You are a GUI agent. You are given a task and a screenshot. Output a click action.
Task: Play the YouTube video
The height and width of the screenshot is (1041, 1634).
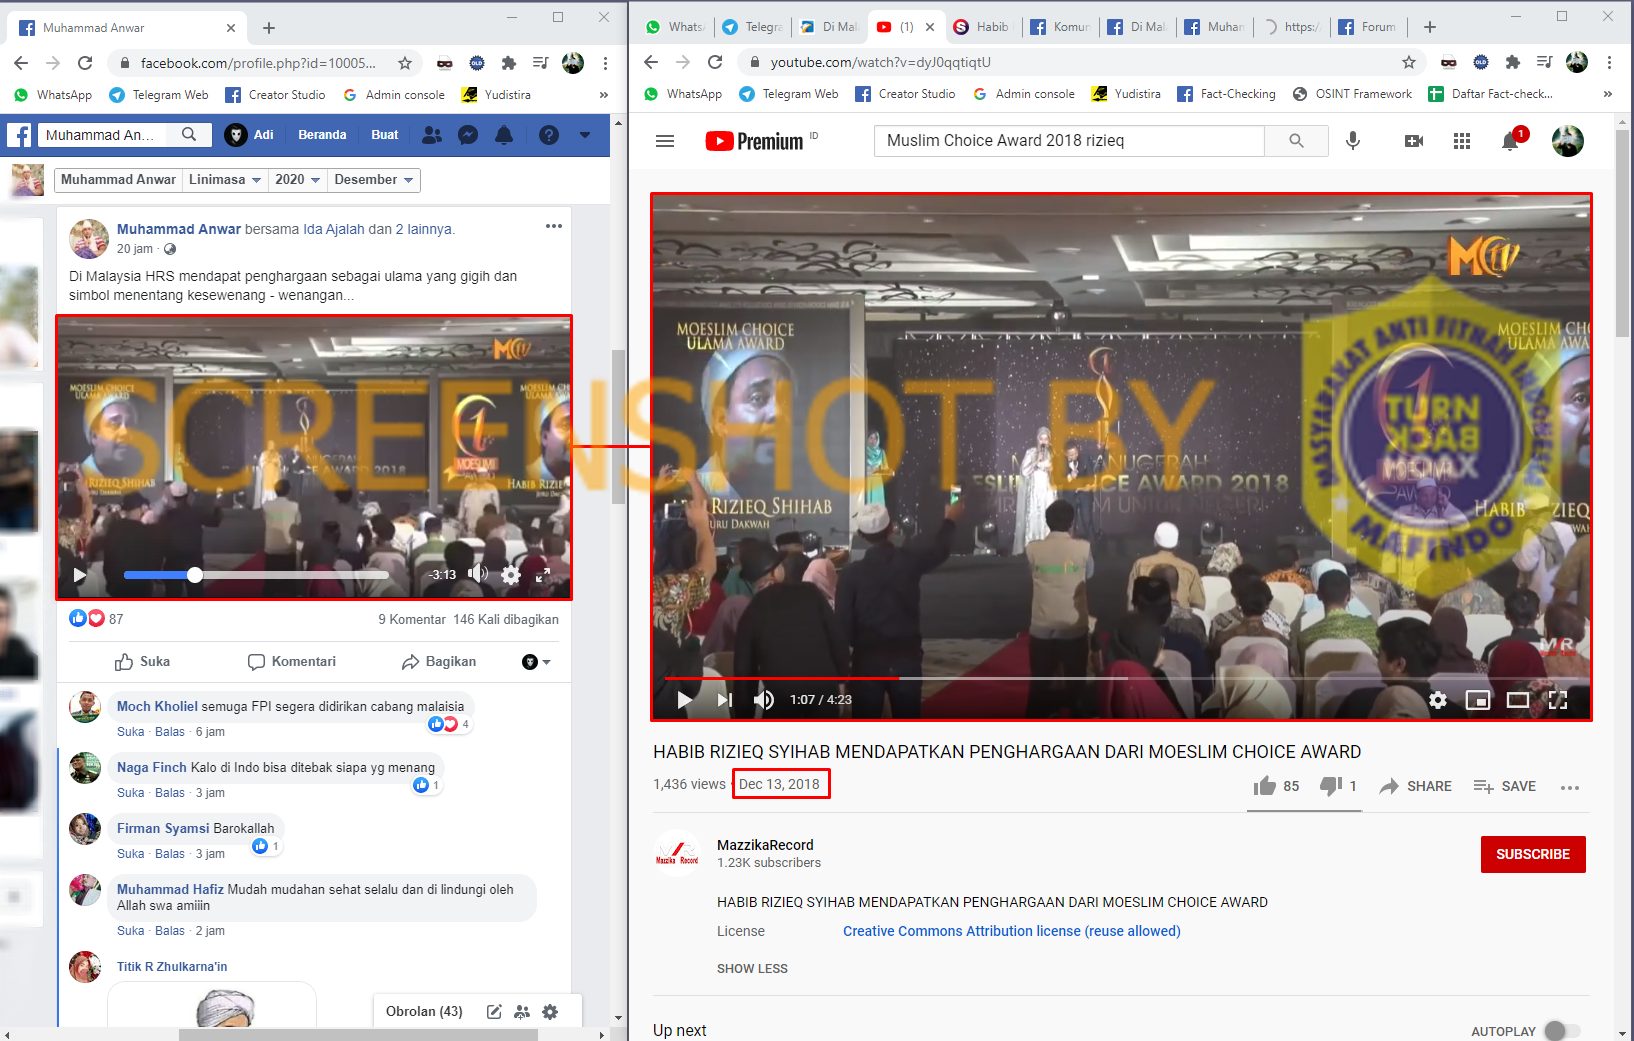tap(685, 700)
